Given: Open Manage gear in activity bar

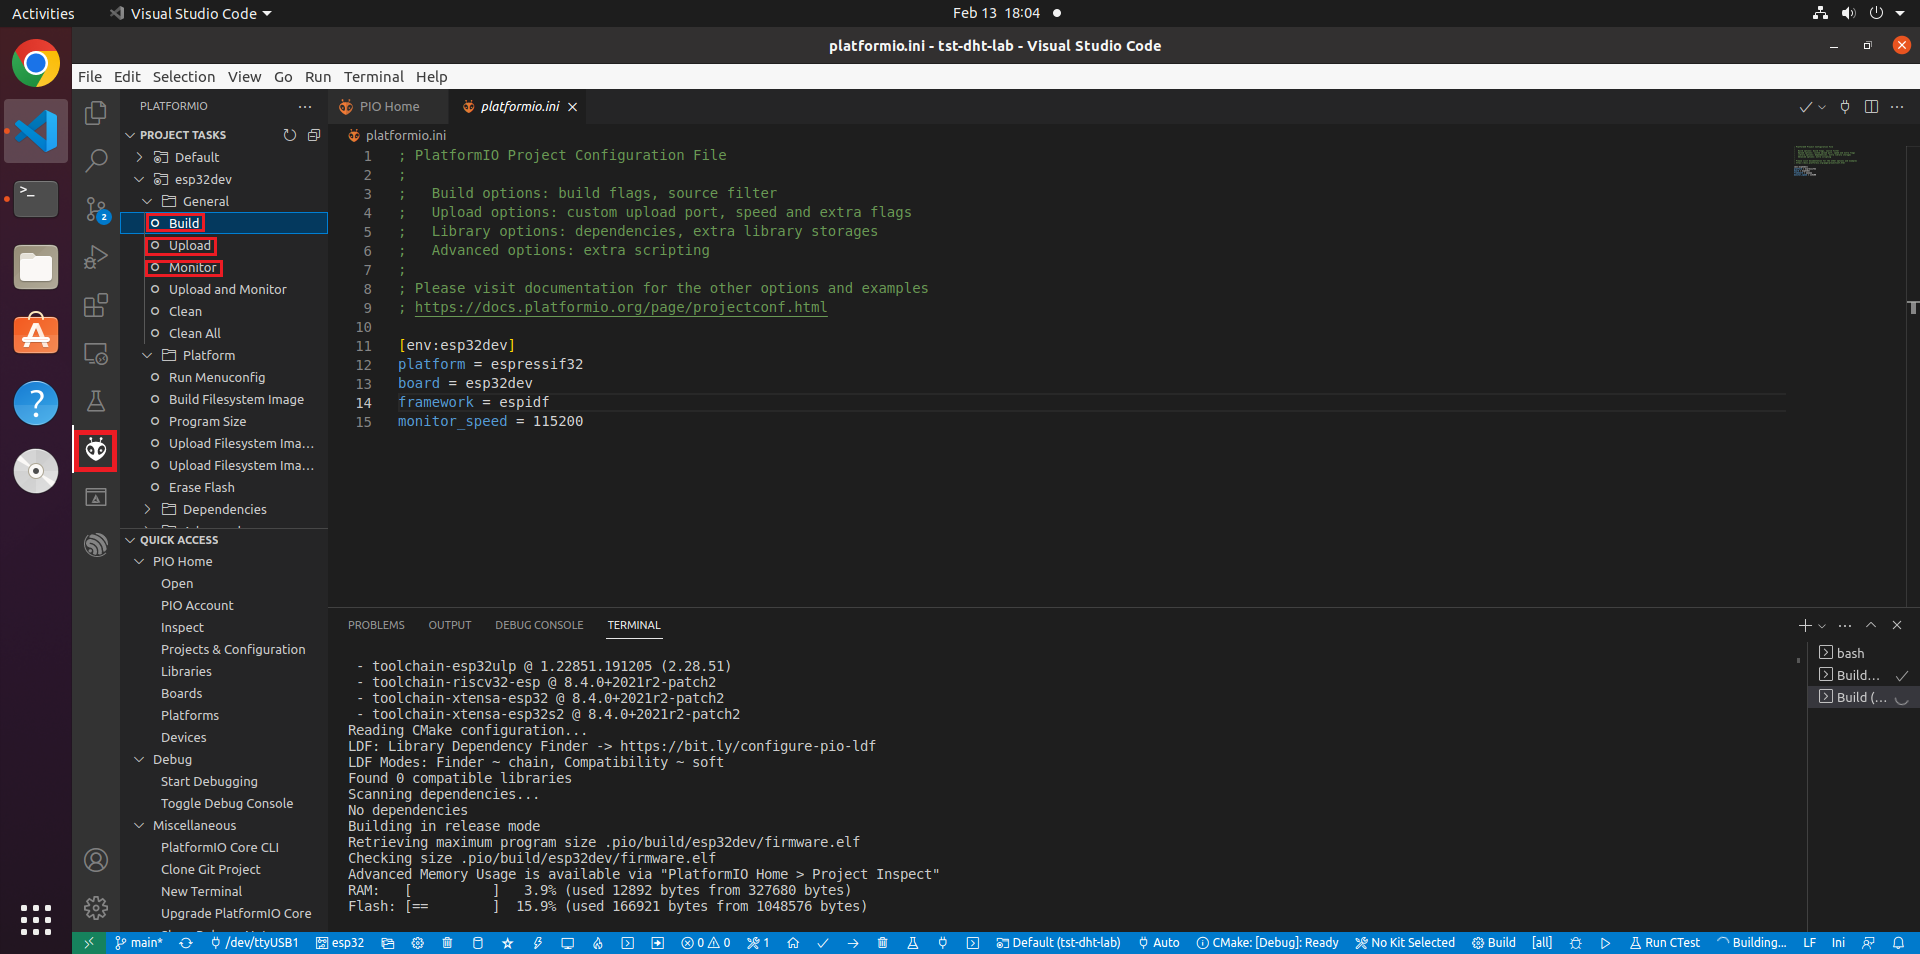Looking at the screenshot, I should click(96, 908).
